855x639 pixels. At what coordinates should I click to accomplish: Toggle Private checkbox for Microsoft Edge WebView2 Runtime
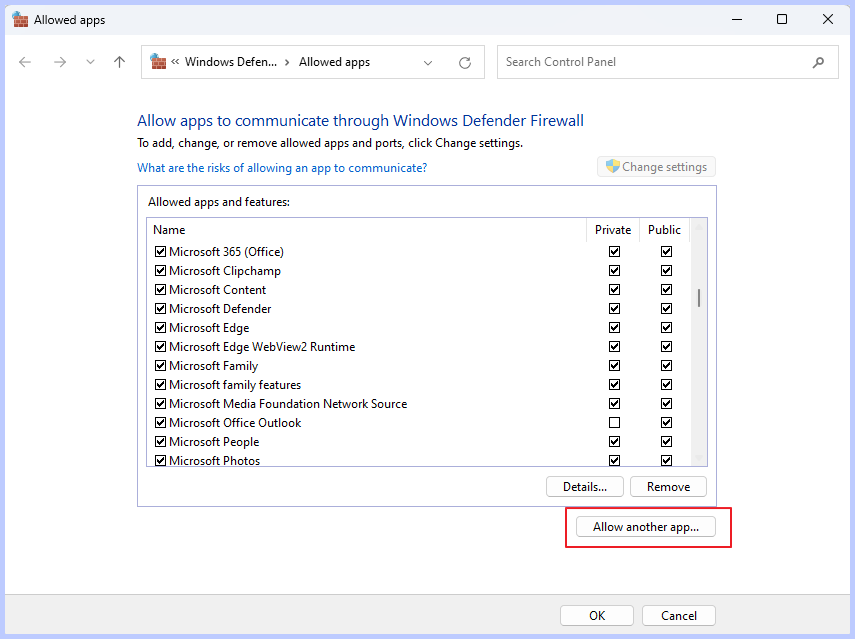click(615, 347)
